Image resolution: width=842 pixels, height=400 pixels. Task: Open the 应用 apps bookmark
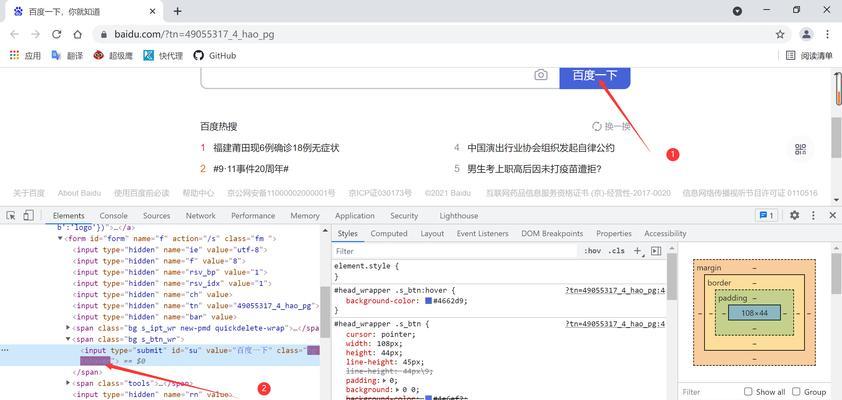pyautogui.click(x=25, y=55)
